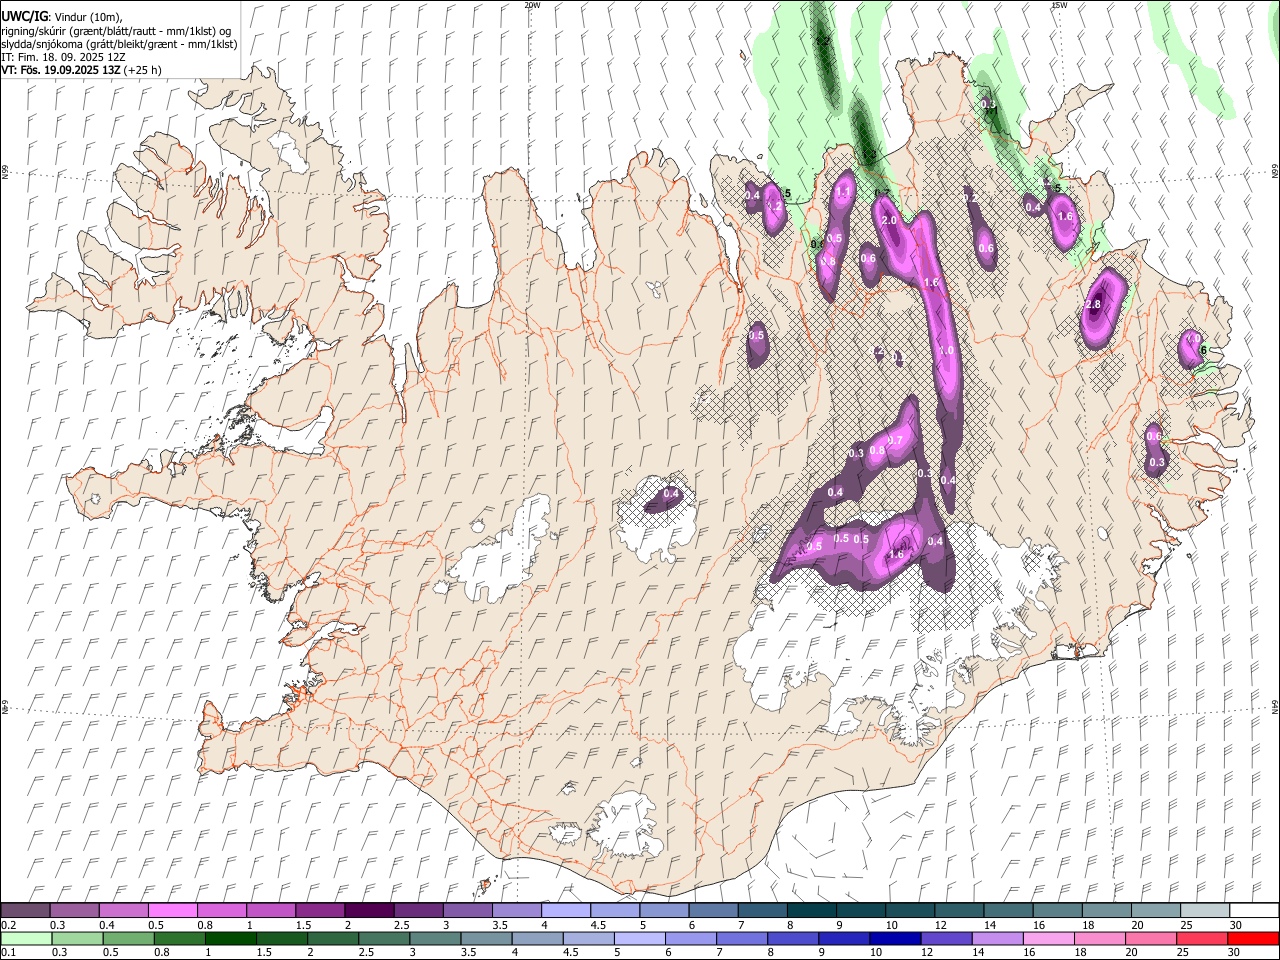Click the 'slydda/snjókoma (grátt/bleikt/grænt' legend line
Screen dimensions: 1280x960
(x=119, y=44)
